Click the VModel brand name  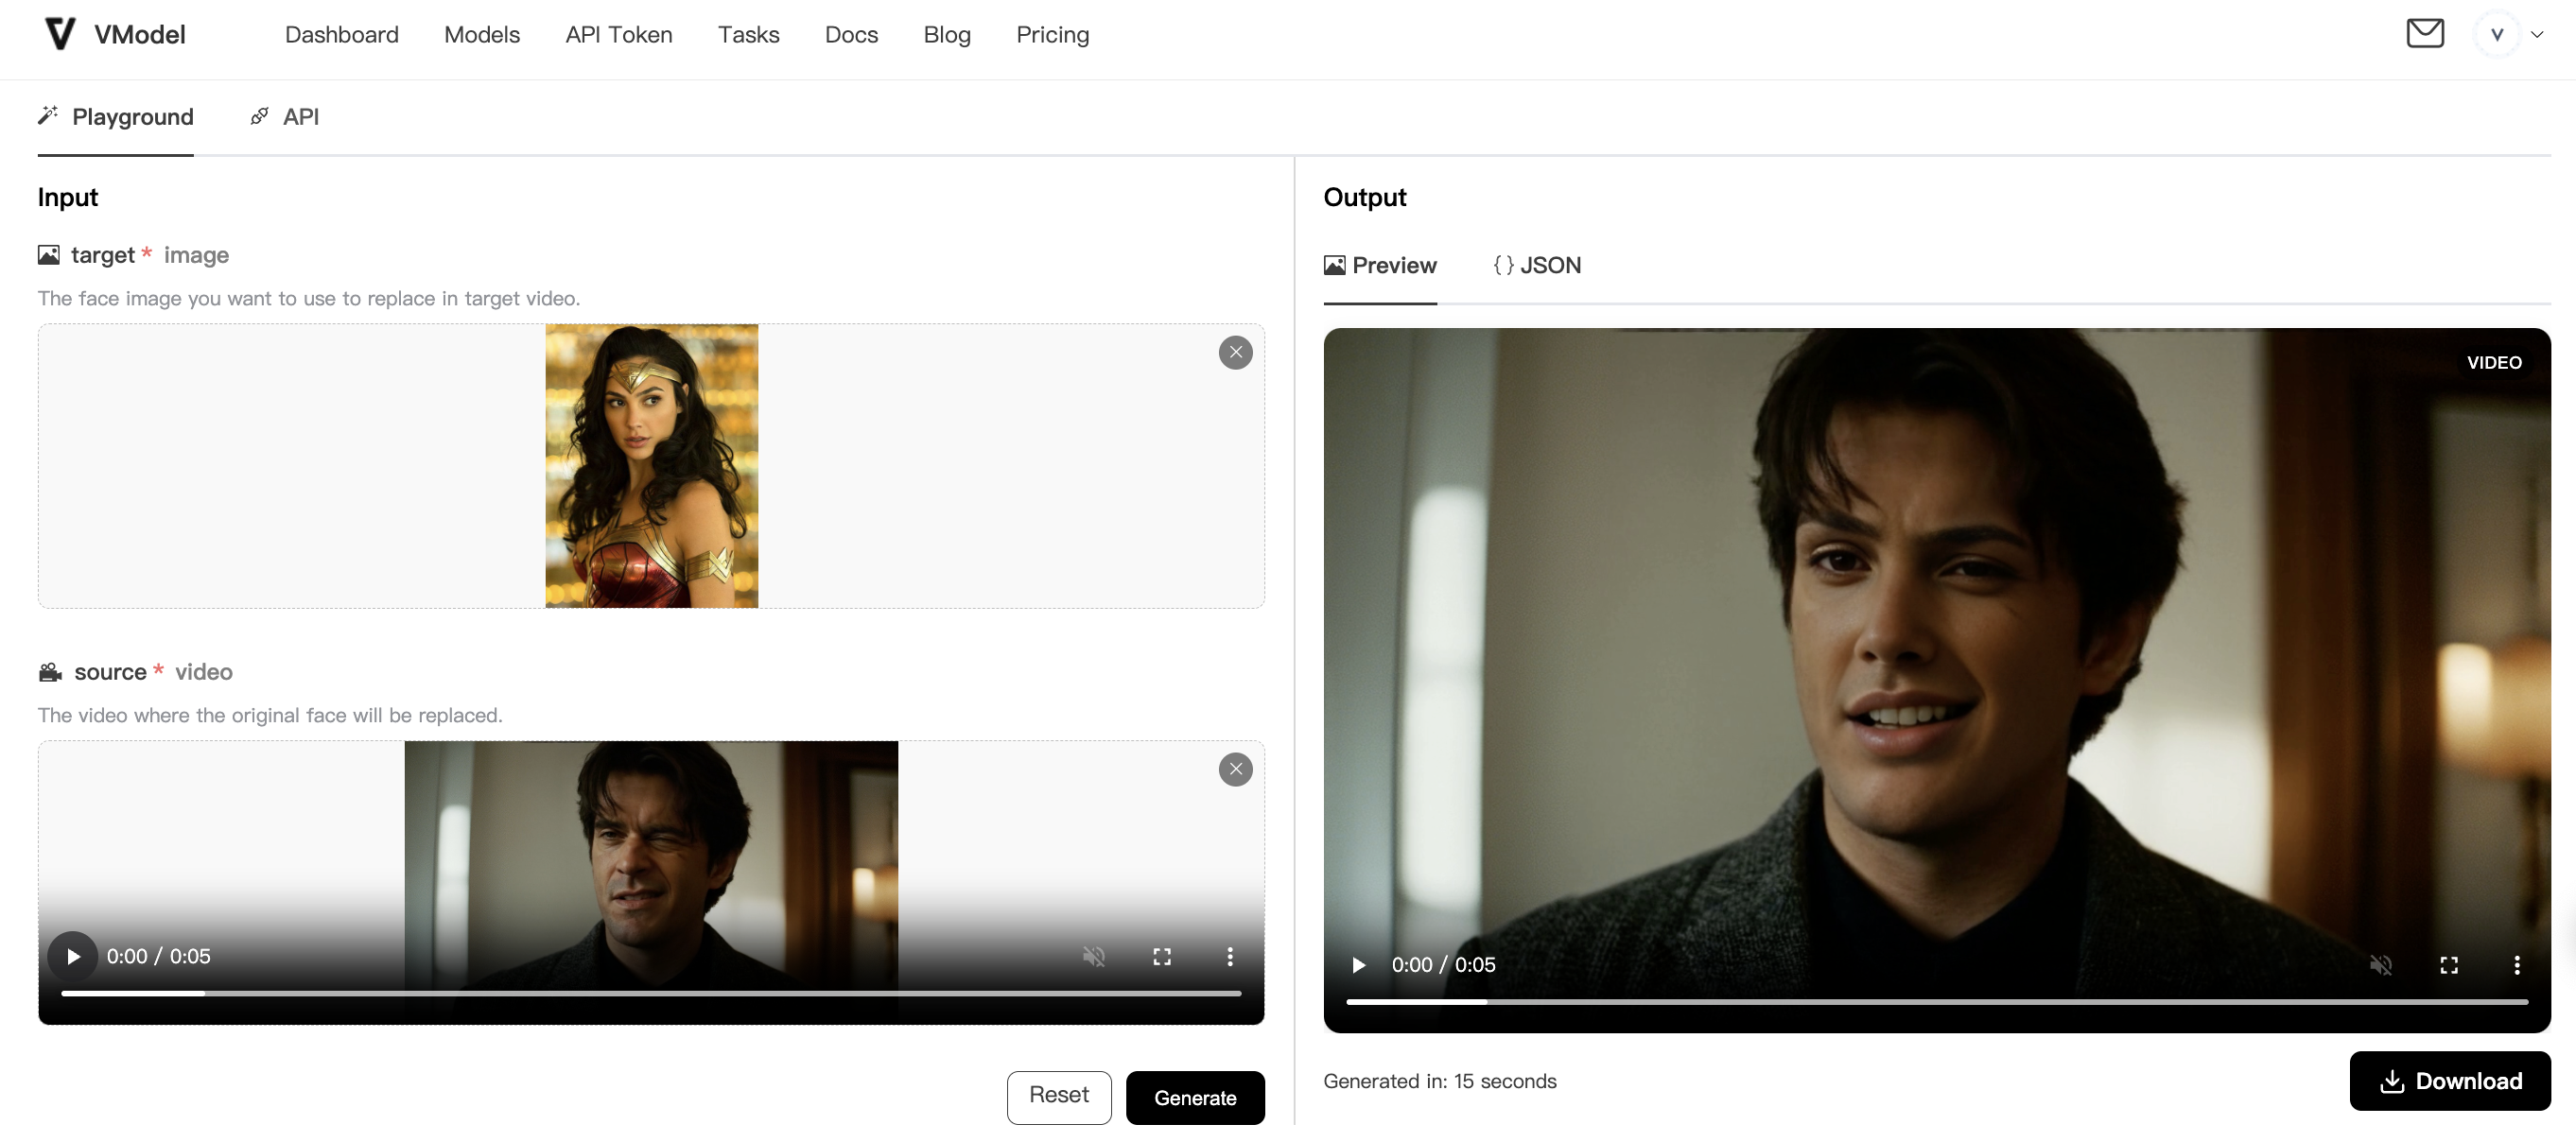(140, 35)
